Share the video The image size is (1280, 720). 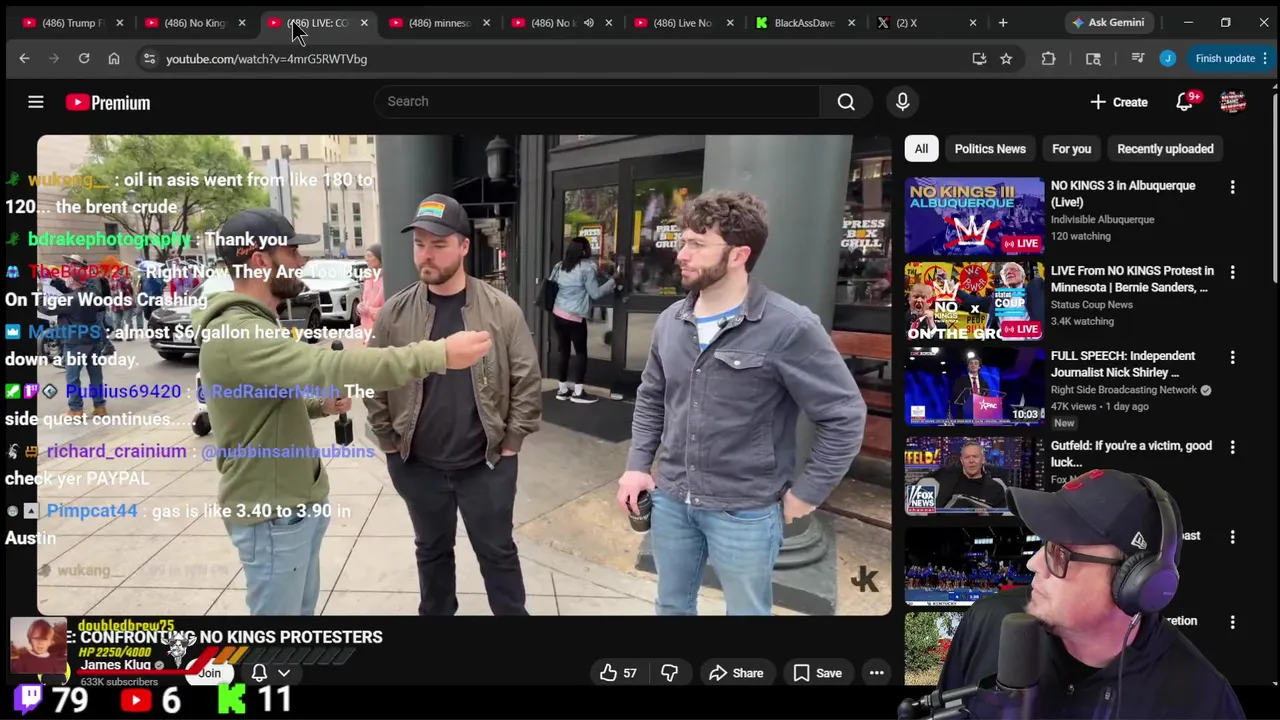736,673
